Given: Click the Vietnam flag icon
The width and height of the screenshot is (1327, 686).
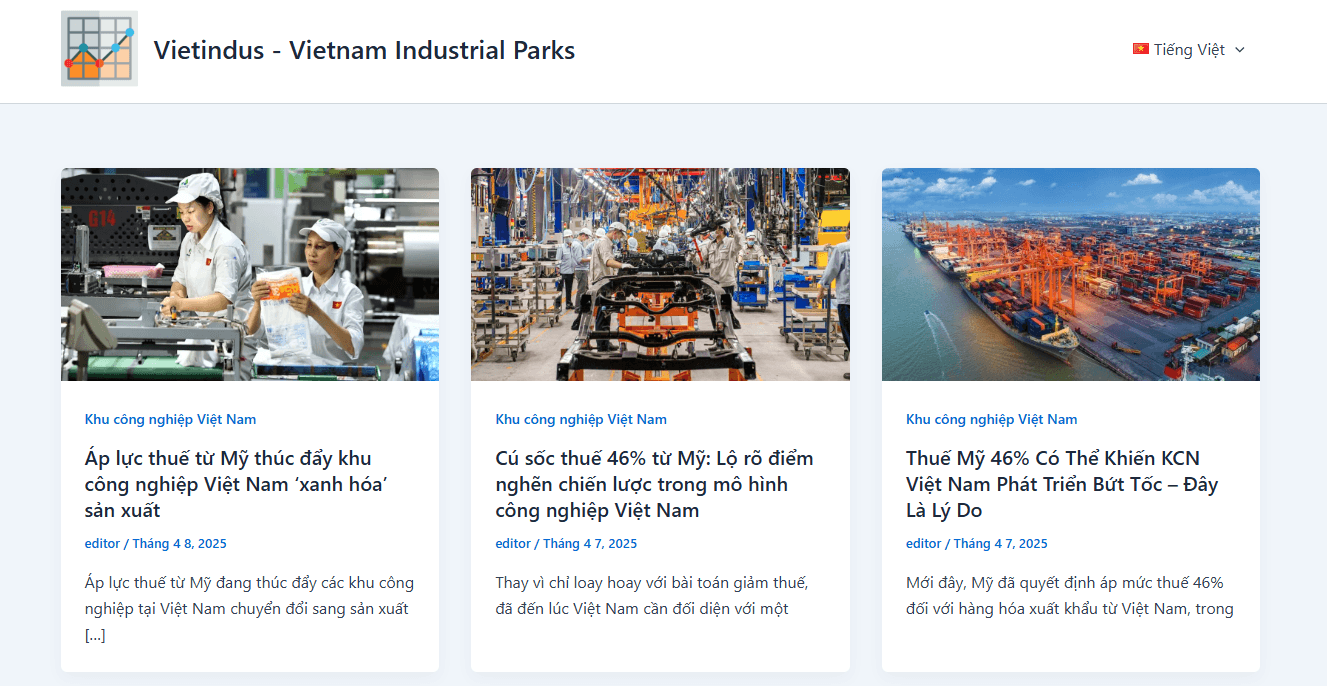Looking at the screenshot, I should point(1141,49).
